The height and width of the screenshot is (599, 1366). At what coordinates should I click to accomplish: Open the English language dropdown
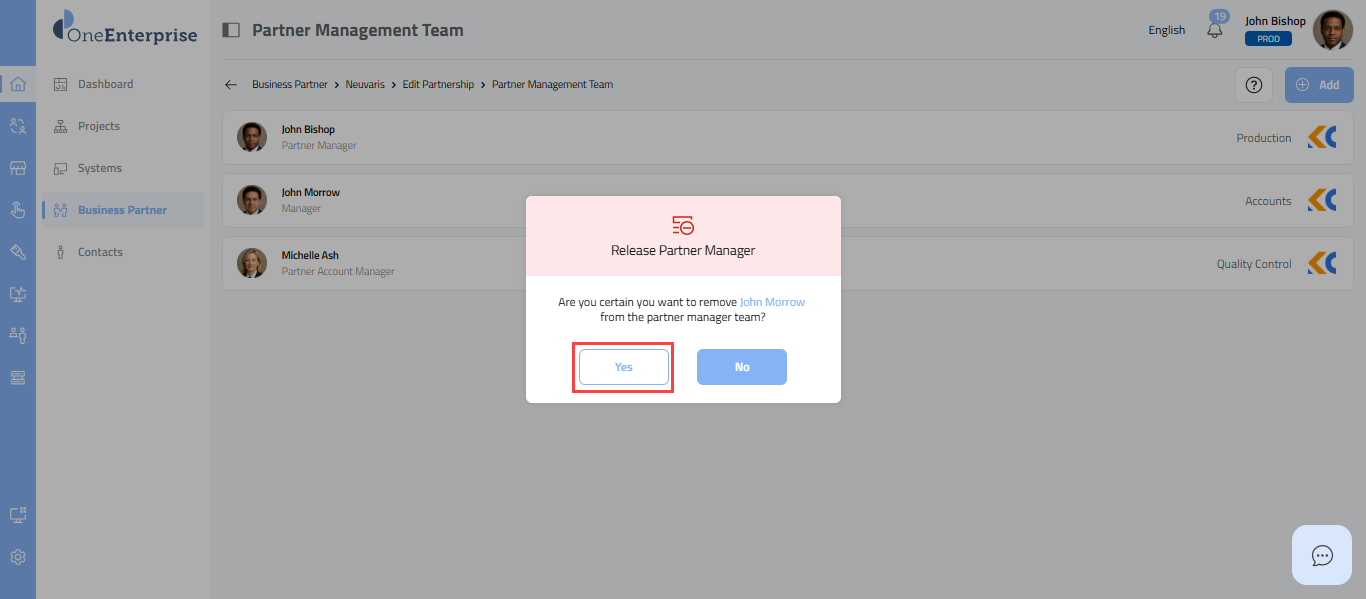click(1166, 30)
